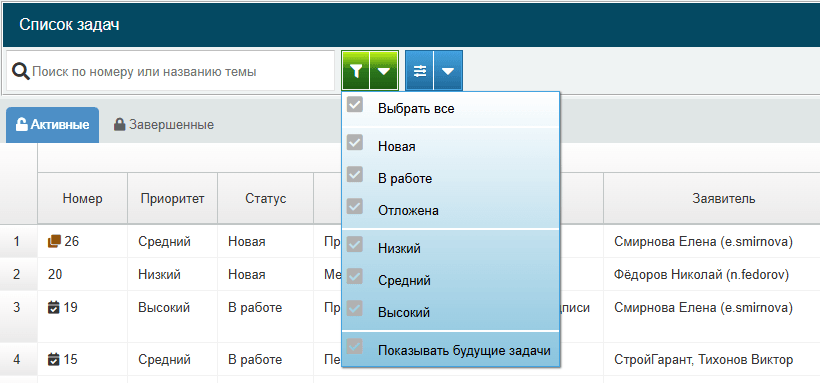
Task: Open the blue settings dropdown arrow
Action: (x=448, y=71)
